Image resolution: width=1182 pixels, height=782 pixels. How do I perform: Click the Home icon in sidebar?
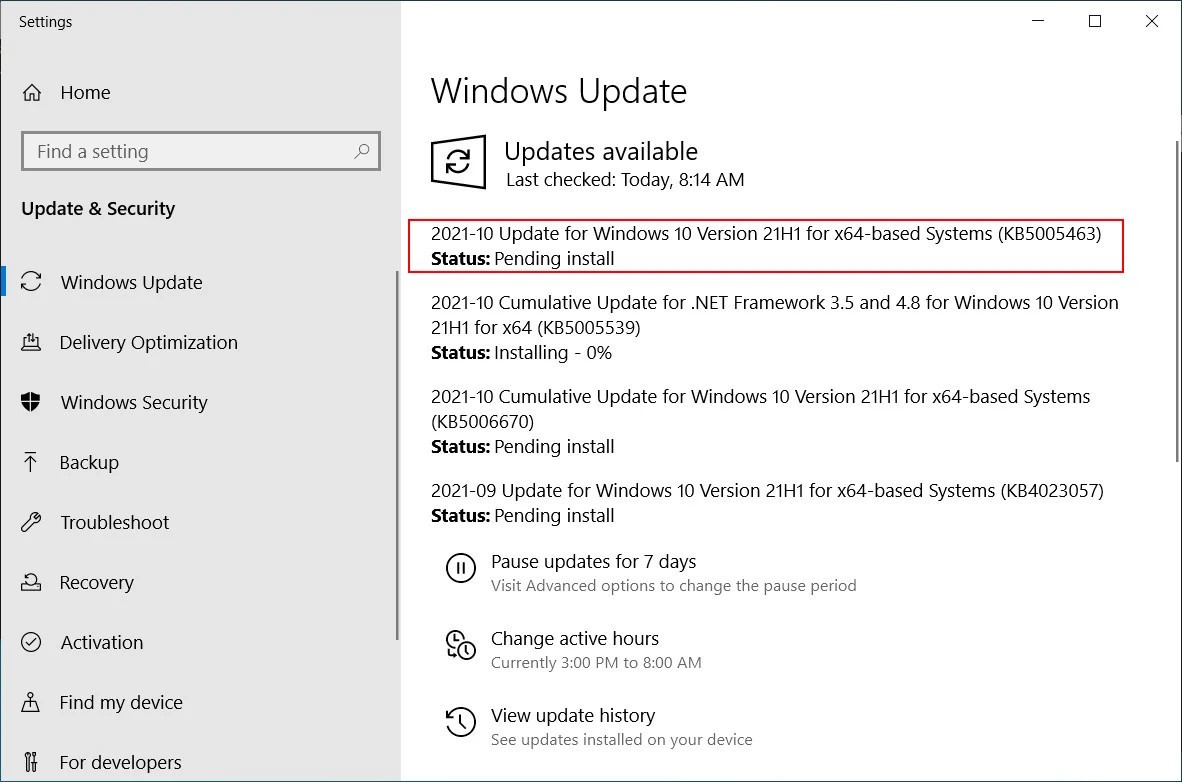click(32, 93)
